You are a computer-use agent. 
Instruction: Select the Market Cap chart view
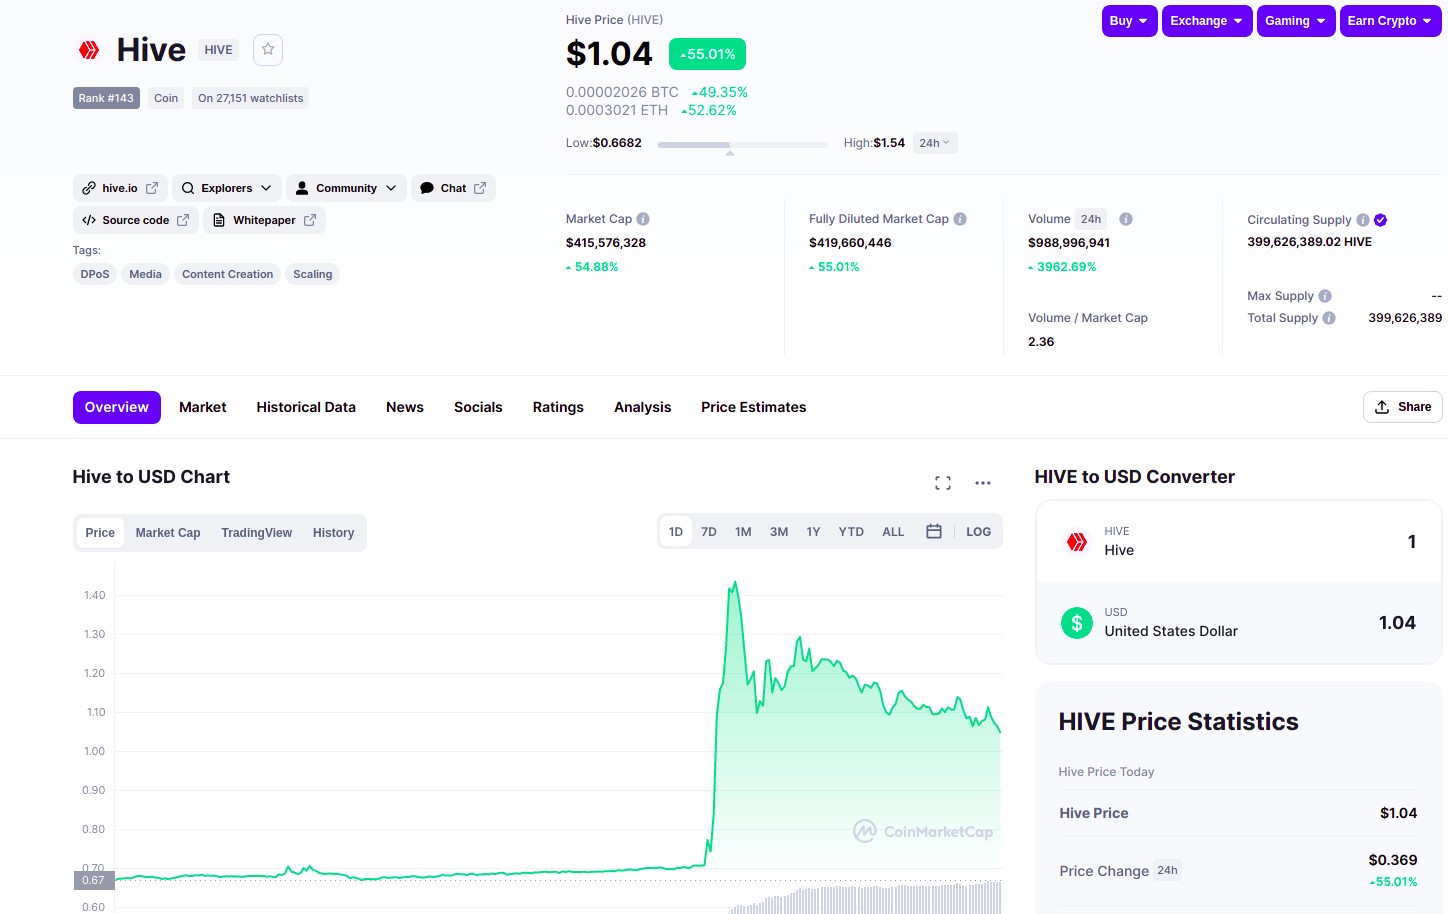[168, 533]
